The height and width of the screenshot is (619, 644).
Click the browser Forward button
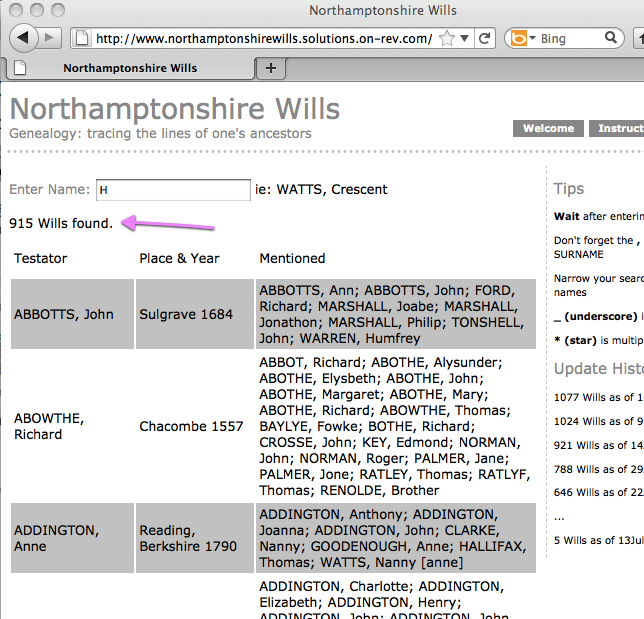(x=52, y=38)
